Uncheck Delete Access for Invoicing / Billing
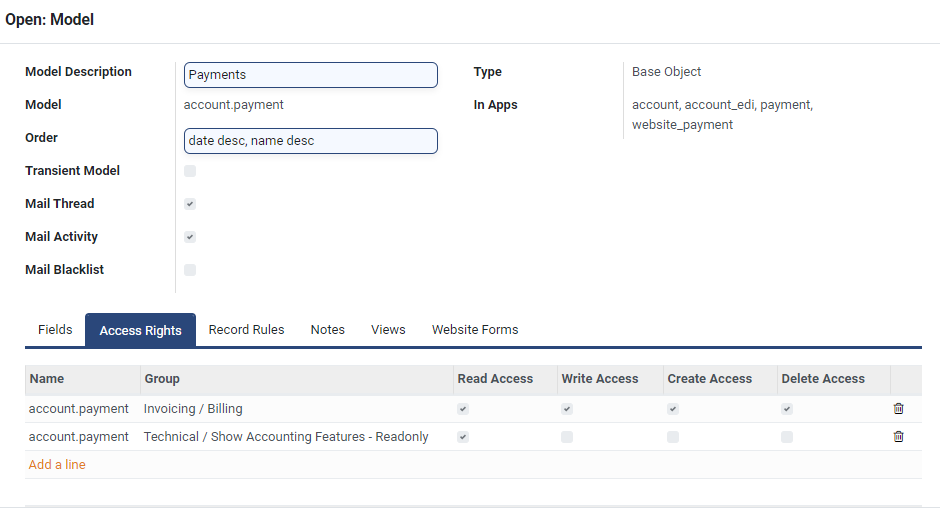The image size is (940, 516). coord(787,409)
